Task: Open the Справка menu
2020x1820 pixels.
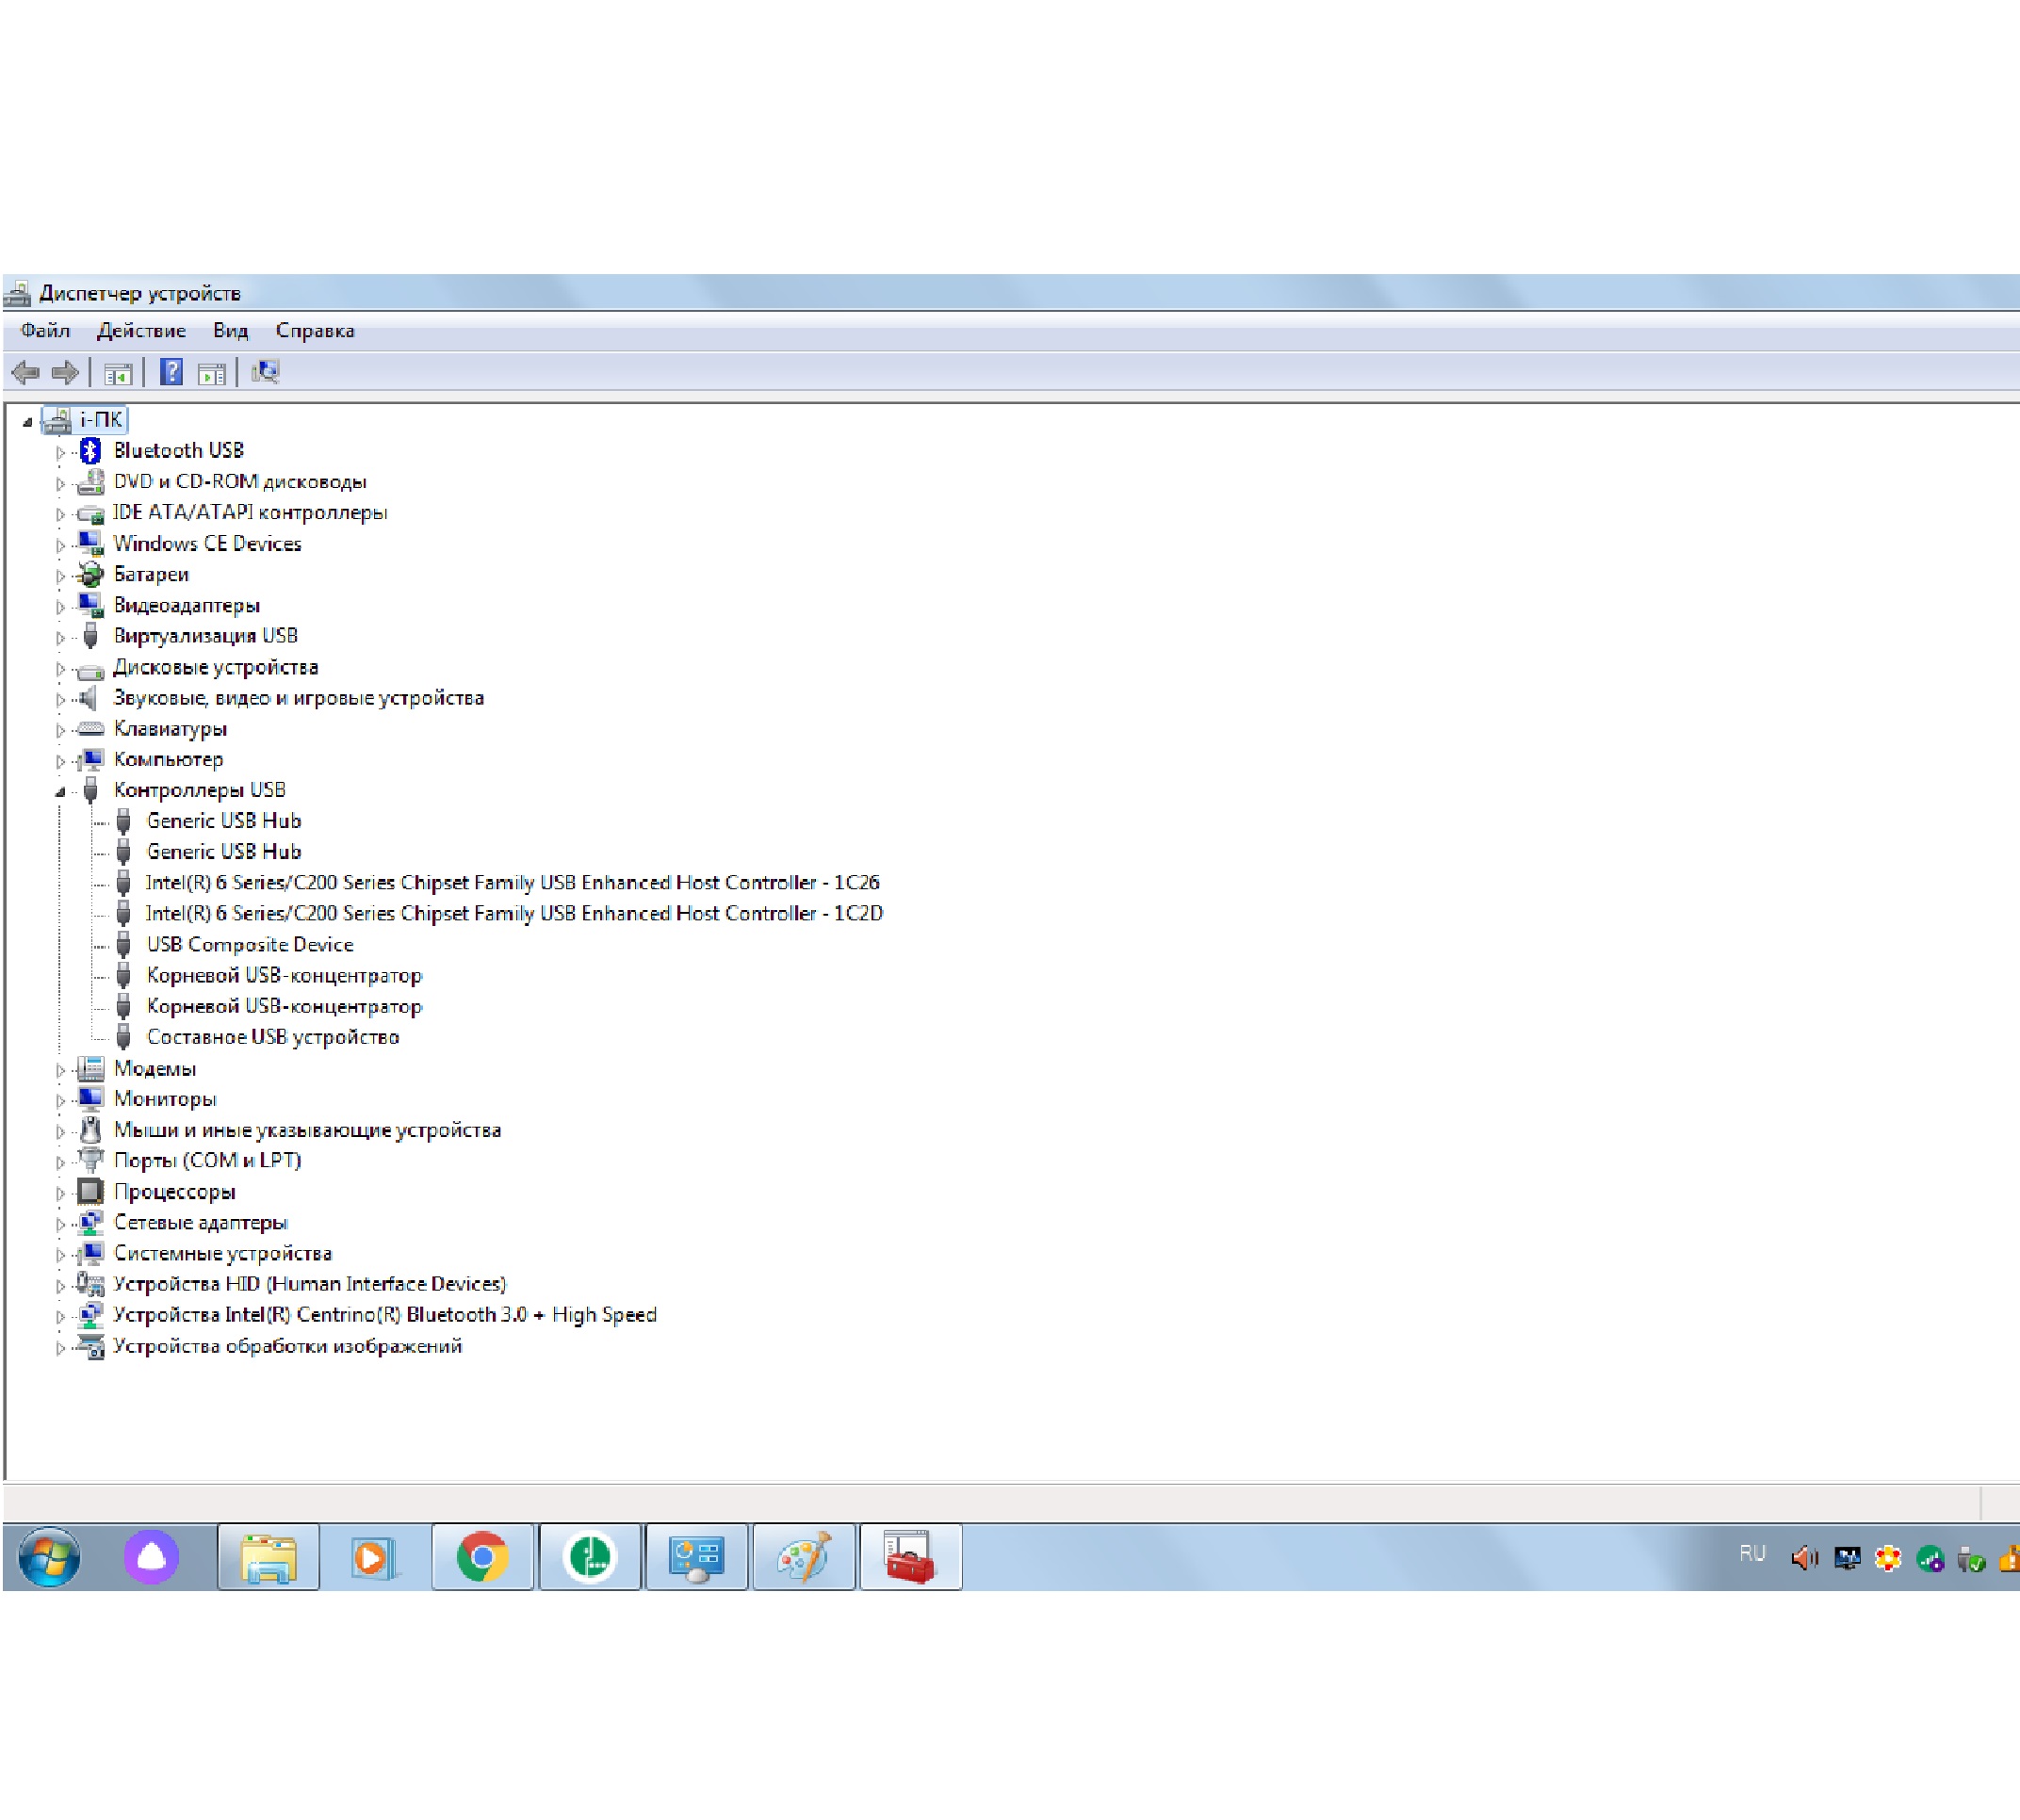Action: coord(315,331)
